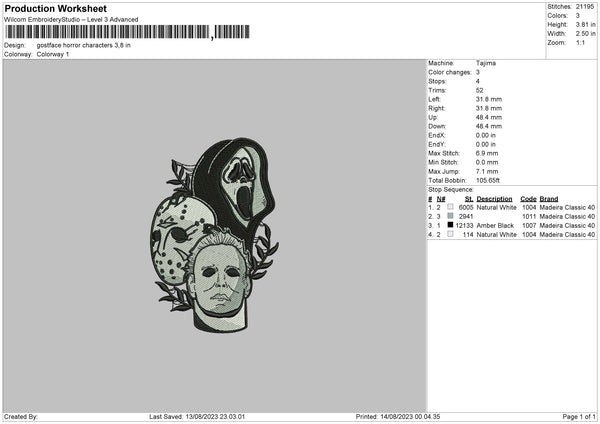Select the white swatch in stop row 1
Screen dimensions: 600x424
(x=450, y=207)
